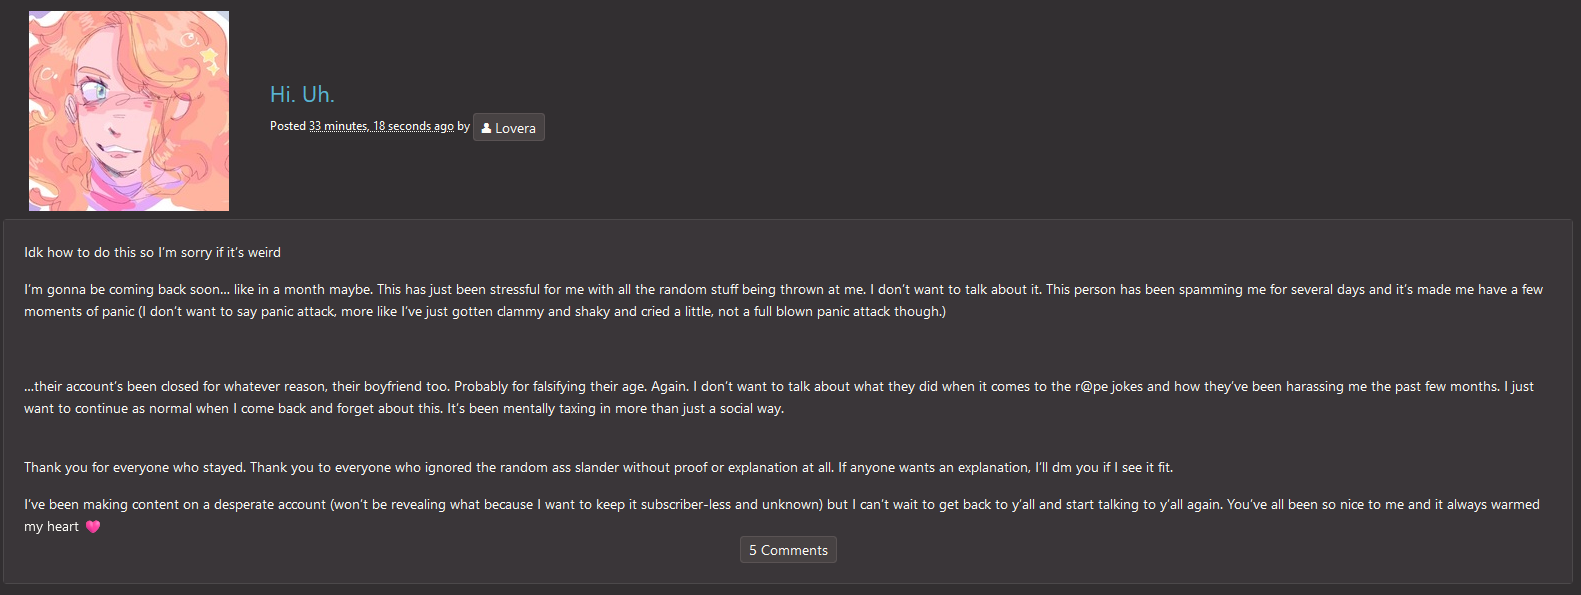1581x595 pixels.
Task: Expand the 5 Comments section
Action: point(788,550)
